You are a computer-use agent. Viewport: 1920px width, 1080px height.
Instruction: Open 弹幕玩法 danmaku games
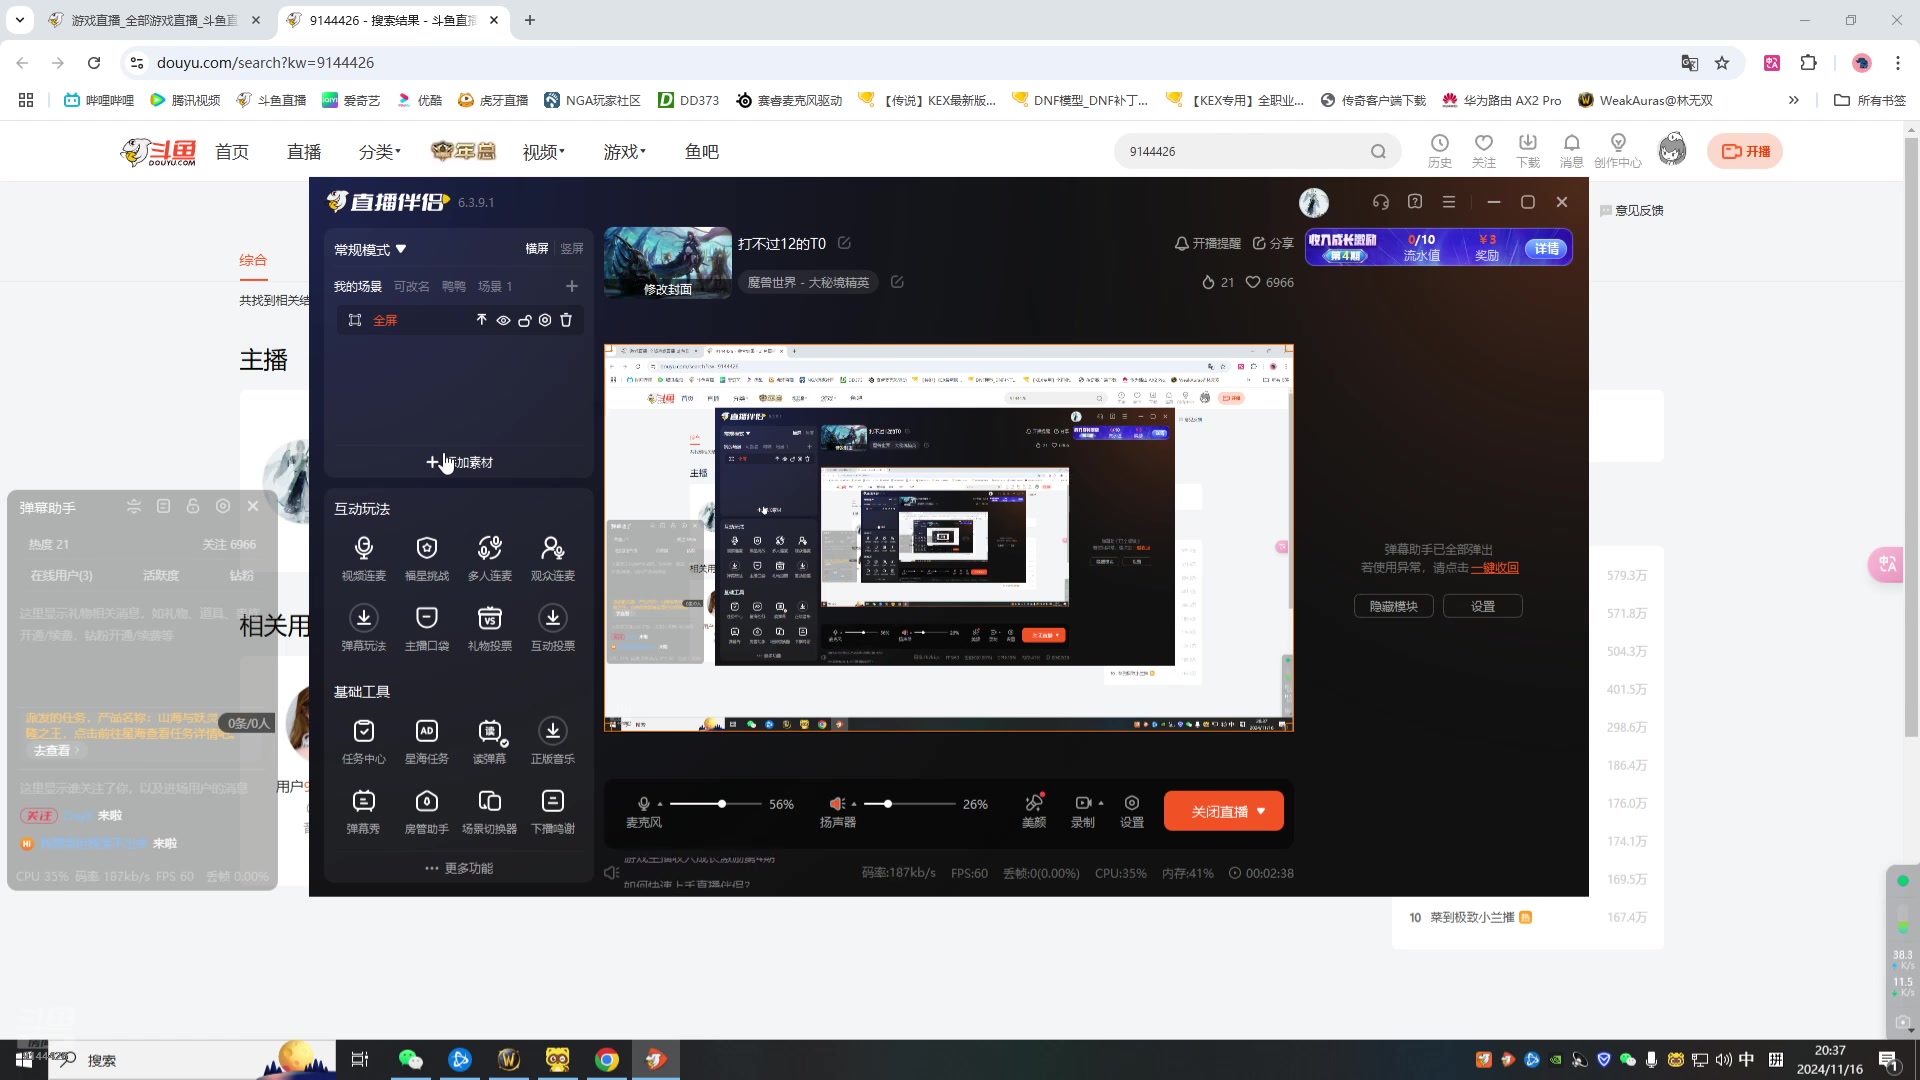coord(364,628)
